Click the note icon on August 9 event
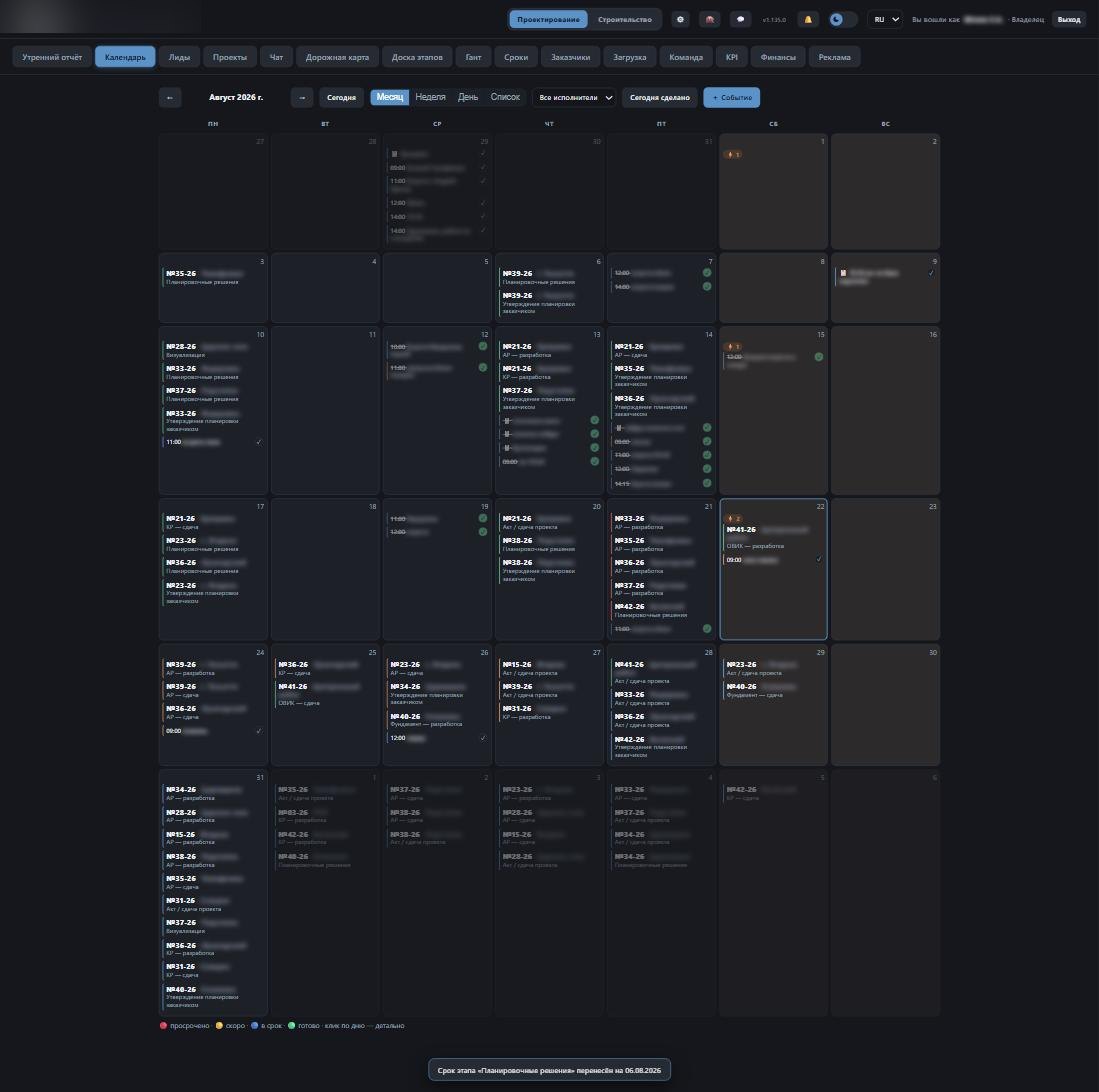The height and width of the screenshot is (1092, 1099). [843, 273]
